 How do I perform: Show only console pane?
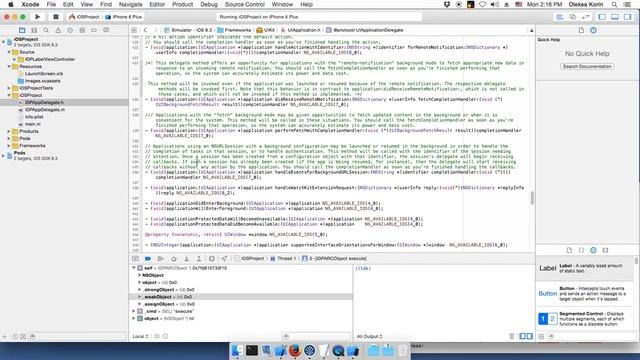click(530, 336)
